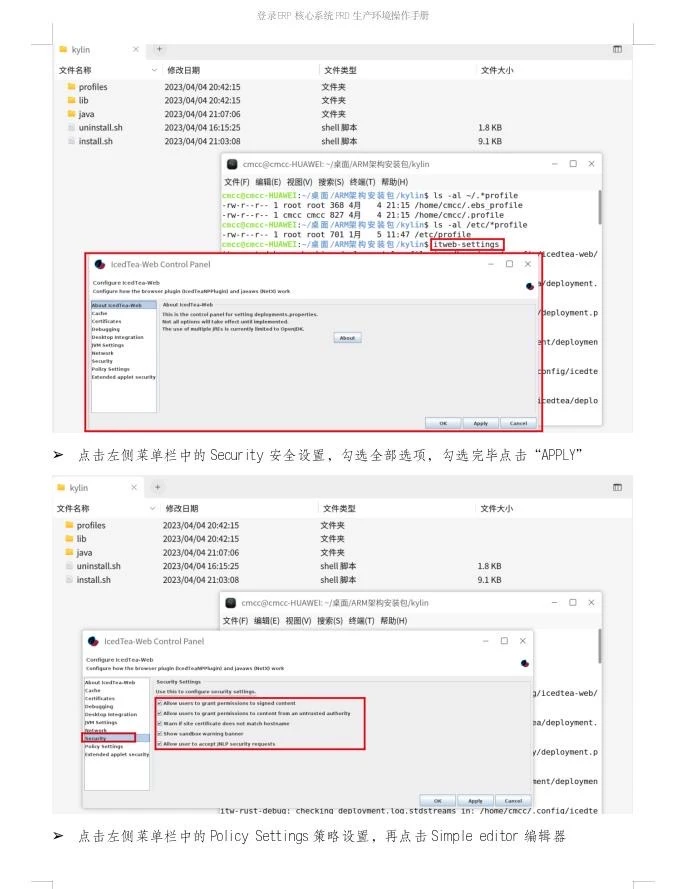Click OK in the Security Settings control panel
Viewport: 673px width, 889px height.
[x=438, y=801]
